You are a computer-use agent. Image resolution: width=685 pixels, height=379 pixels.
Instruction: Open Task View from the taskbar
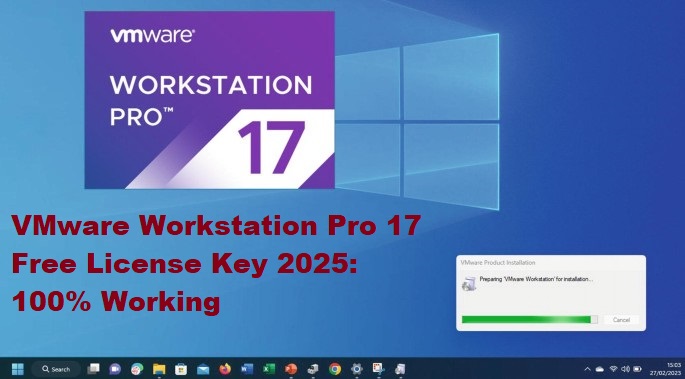point(93,369)
